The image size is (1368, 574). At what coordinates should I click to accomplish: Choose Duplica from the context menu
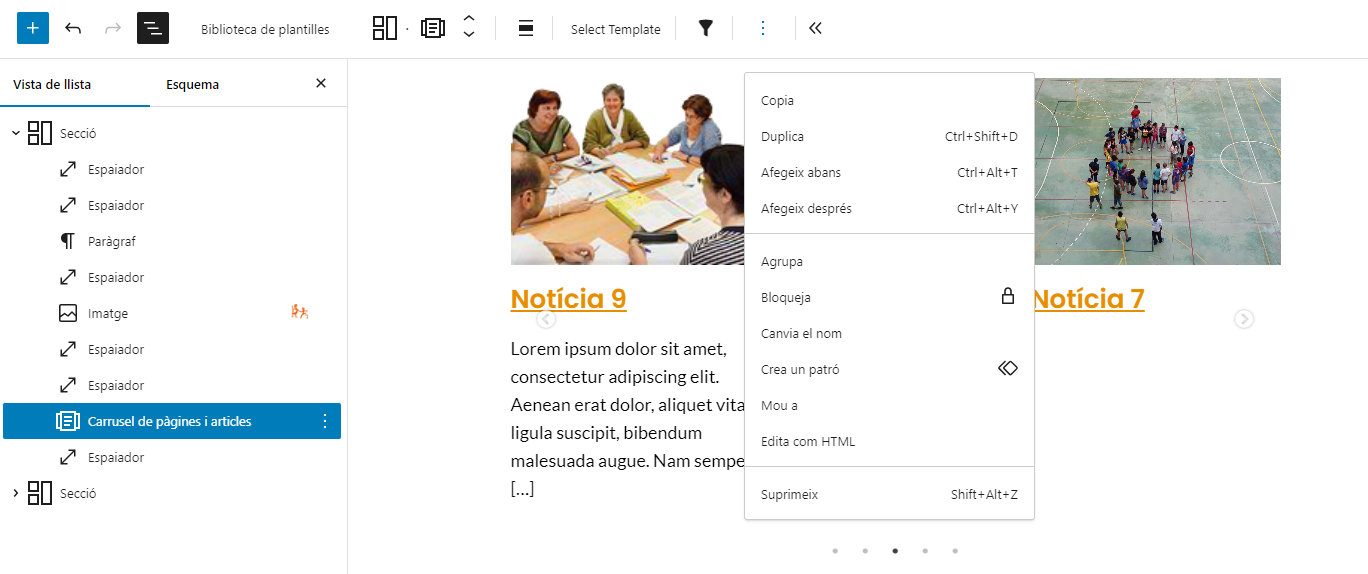coord(782,137)
